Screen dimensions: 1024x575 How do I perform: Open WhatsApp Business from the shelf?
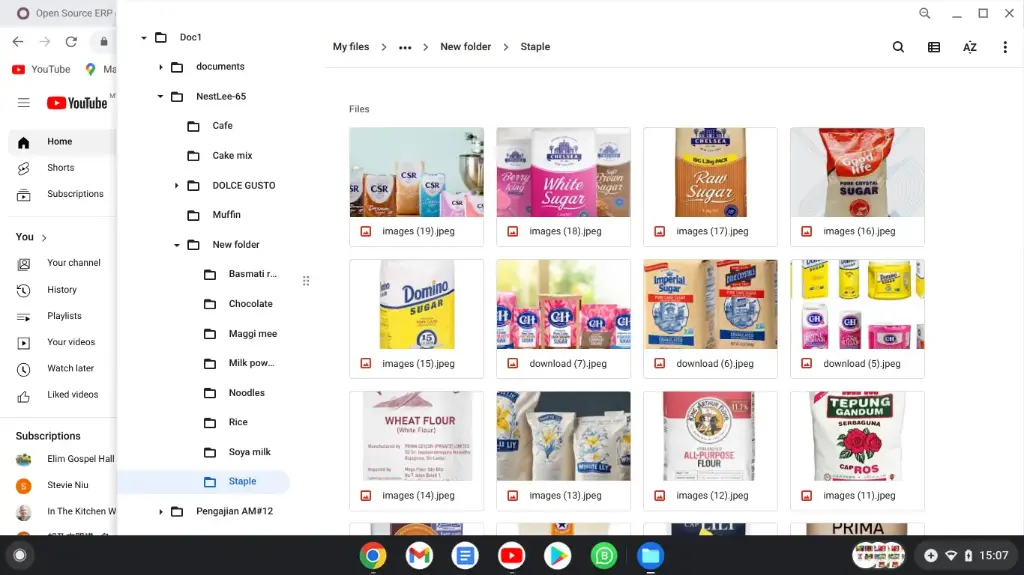(604, 555)
